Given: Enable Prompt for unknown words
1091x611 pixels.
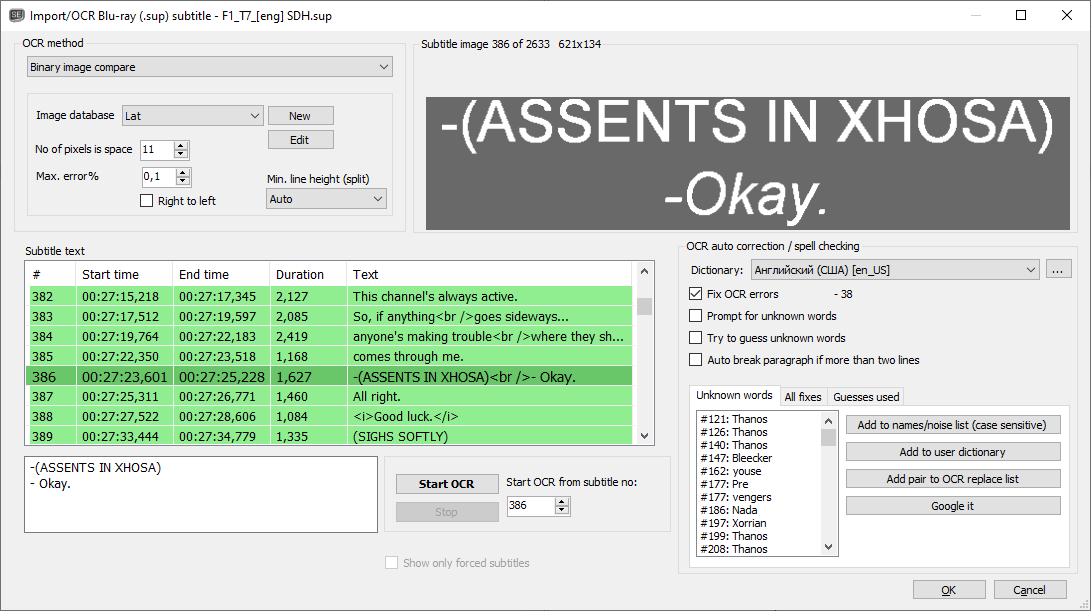Looking at the screenshot, I should point(695,317).
